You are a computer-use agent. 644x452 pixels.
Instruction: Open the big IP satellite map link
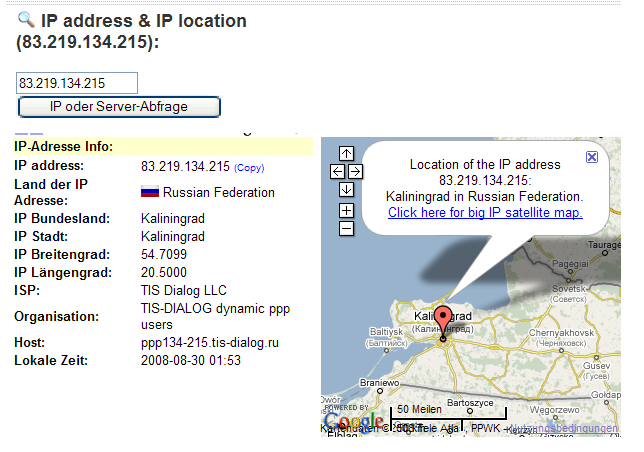(485, 212)
